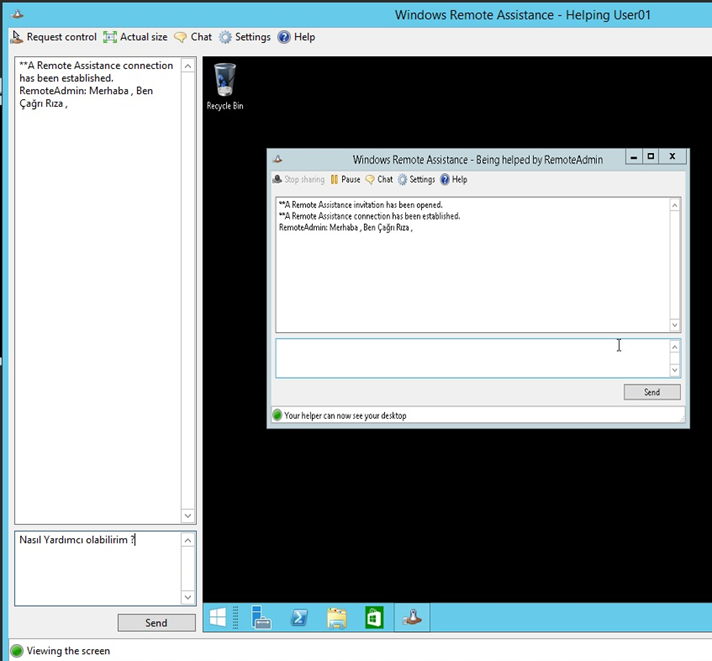712x661 pixels.
Task: Toggle Chat in Being helped window toolbar
Action: 379,179
